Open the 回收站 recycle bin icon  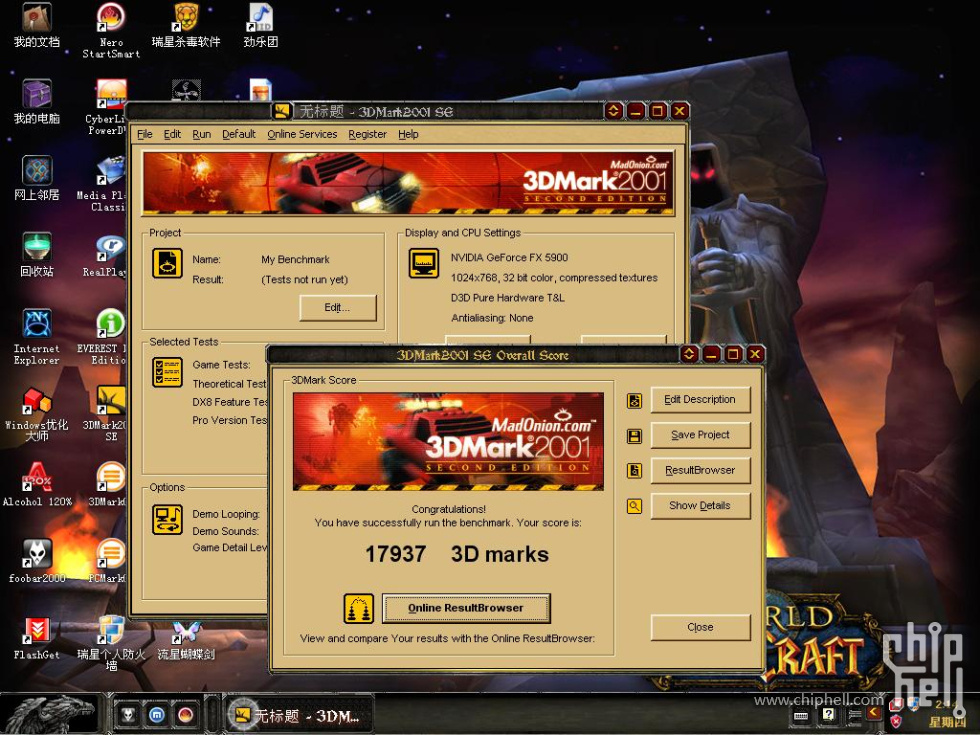coord(37,254)
